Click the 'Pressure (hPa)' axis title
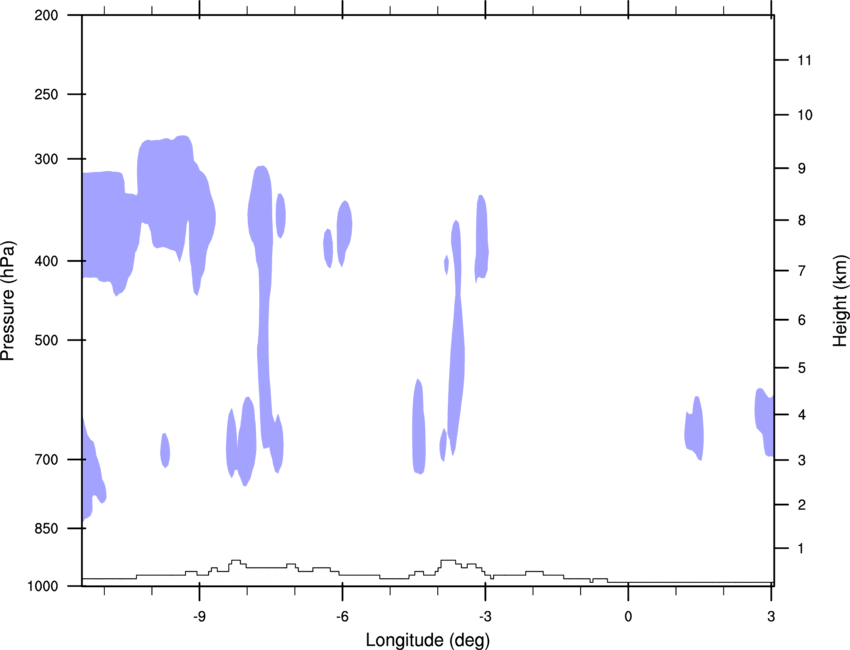850x650 pixels. (x=8, y=301)
